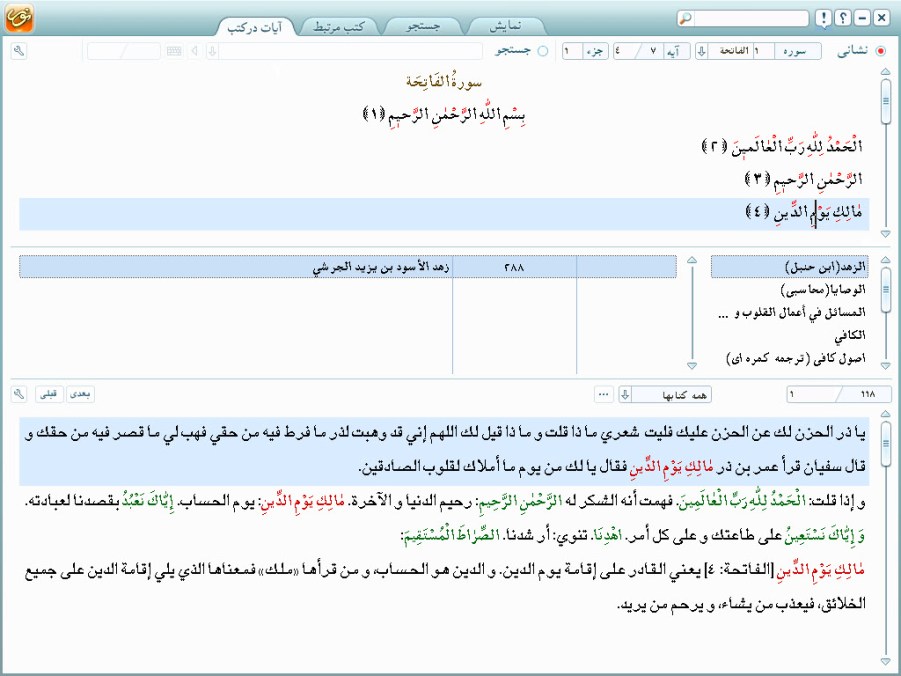The height and width of the screenshot is (676, 901).
Task: Click the Quran pane scrollbar thumb
Action: 885,101
